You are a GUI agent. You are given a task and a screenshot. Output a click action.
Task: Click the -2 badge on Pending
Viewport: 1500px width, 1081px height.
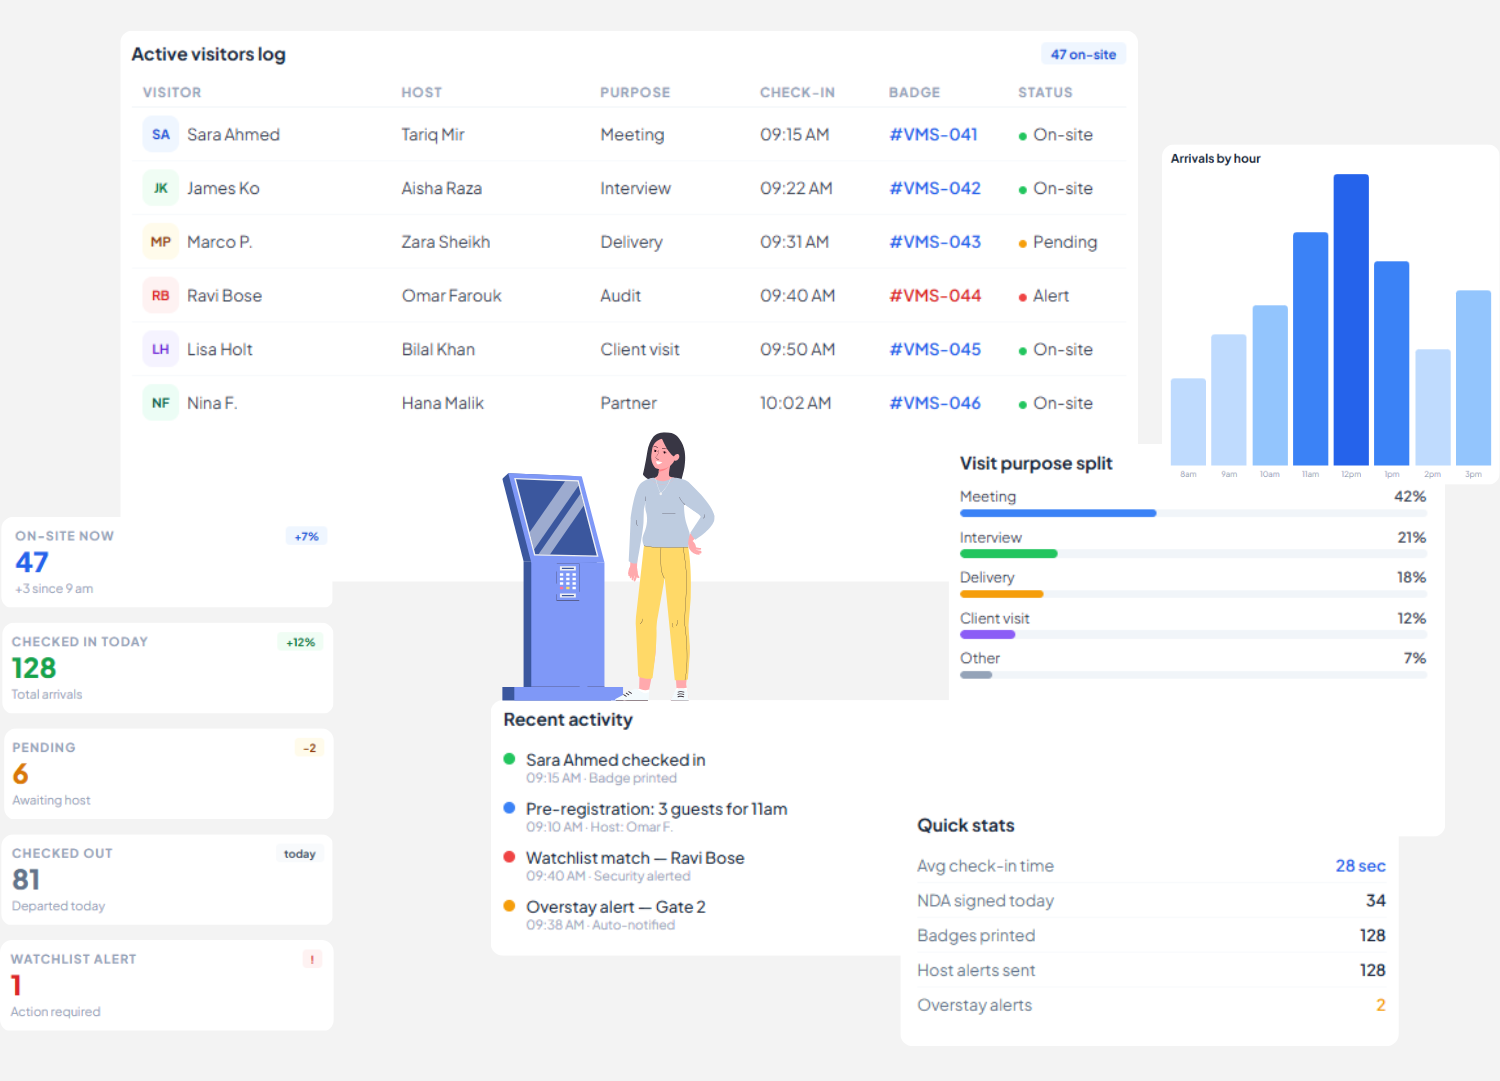point(310,748)
